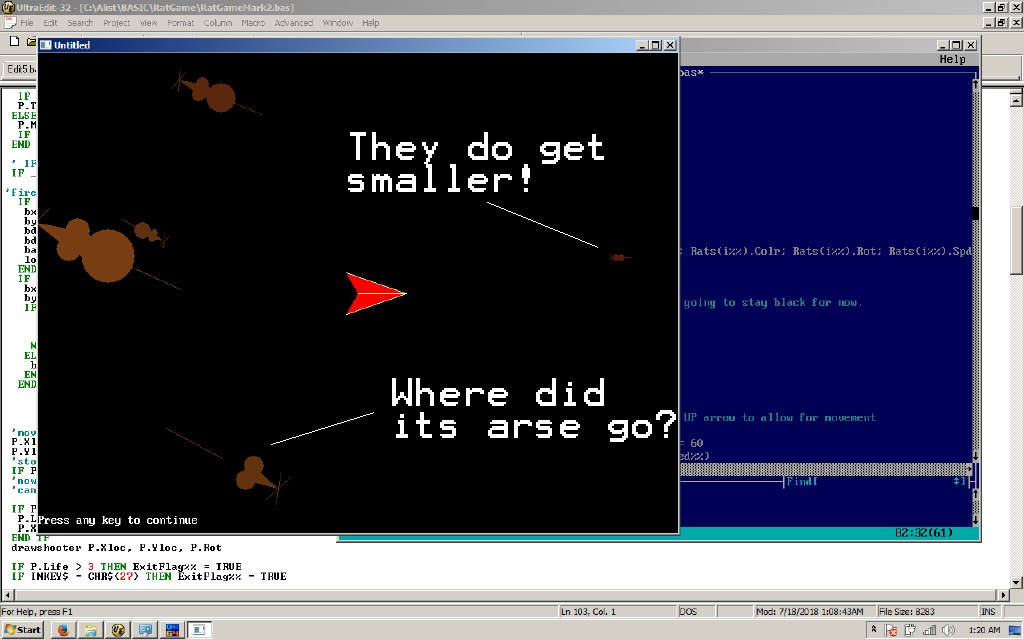Click the Untitled game window taskbar button
Screen dimensions: 1024x640
point(200,630)
